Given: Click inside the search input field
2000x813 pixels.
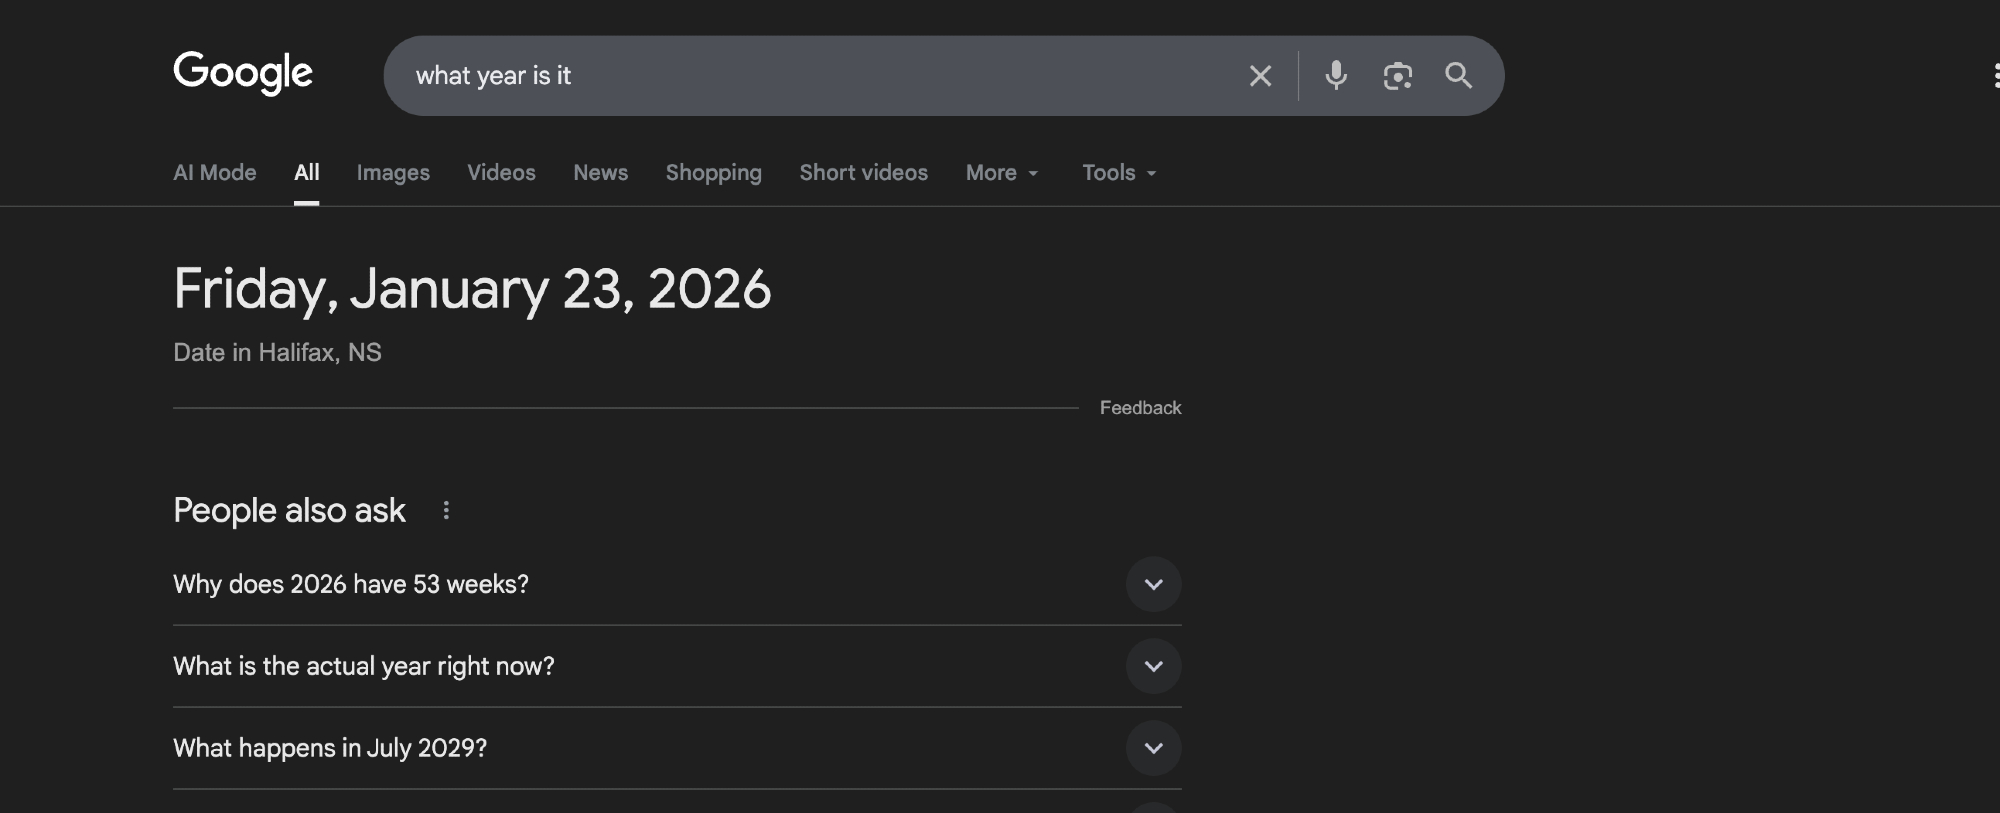Looking at the screenshot, I should point(800,76).
